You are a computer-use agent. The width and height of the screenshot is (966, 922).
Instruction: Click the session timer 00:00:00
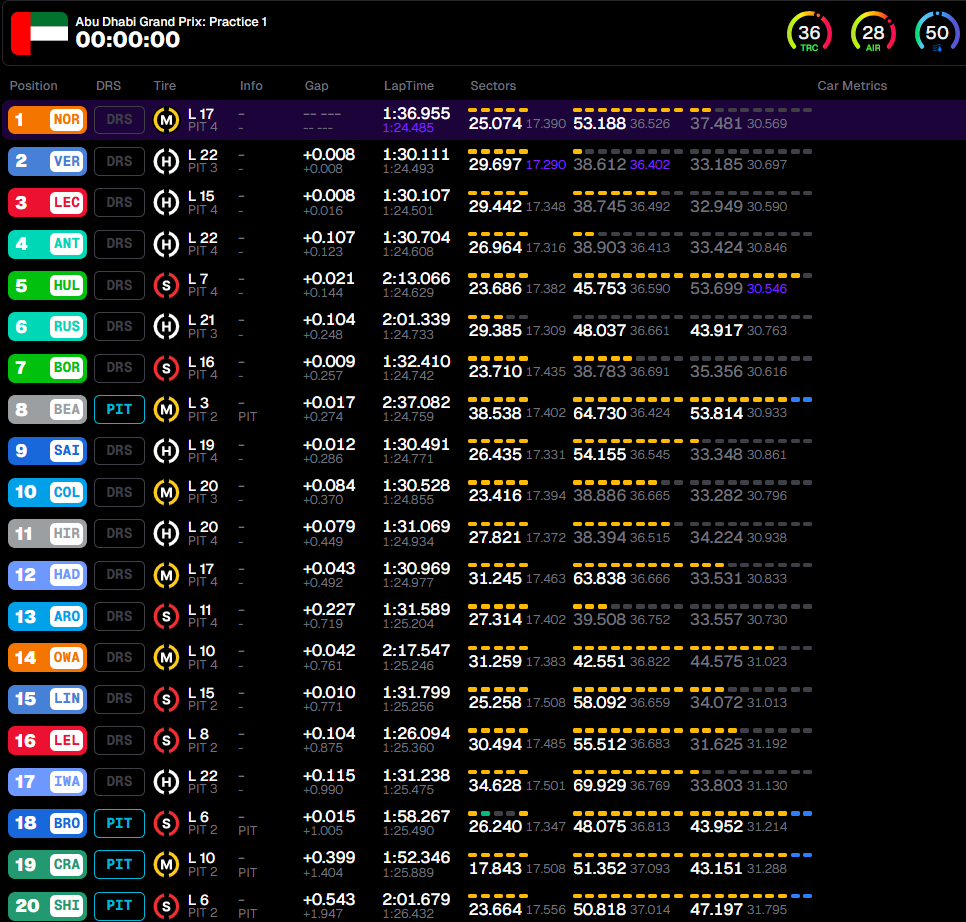coord(128,40)
